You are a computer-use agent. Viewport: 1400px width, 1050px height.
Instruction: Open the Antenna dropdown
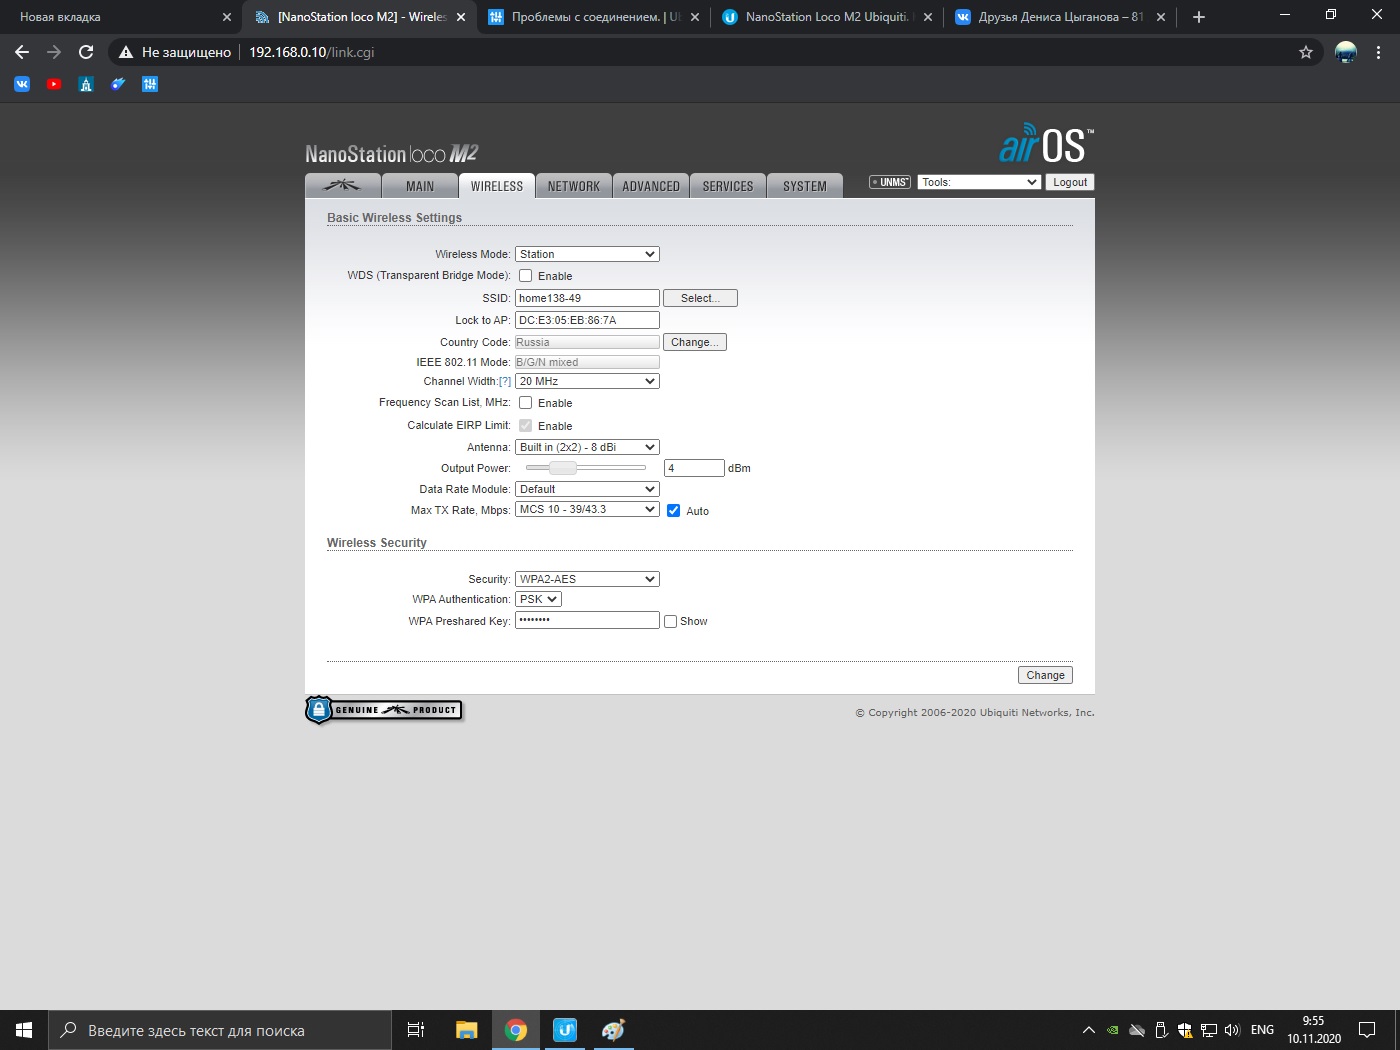(587, 447)
